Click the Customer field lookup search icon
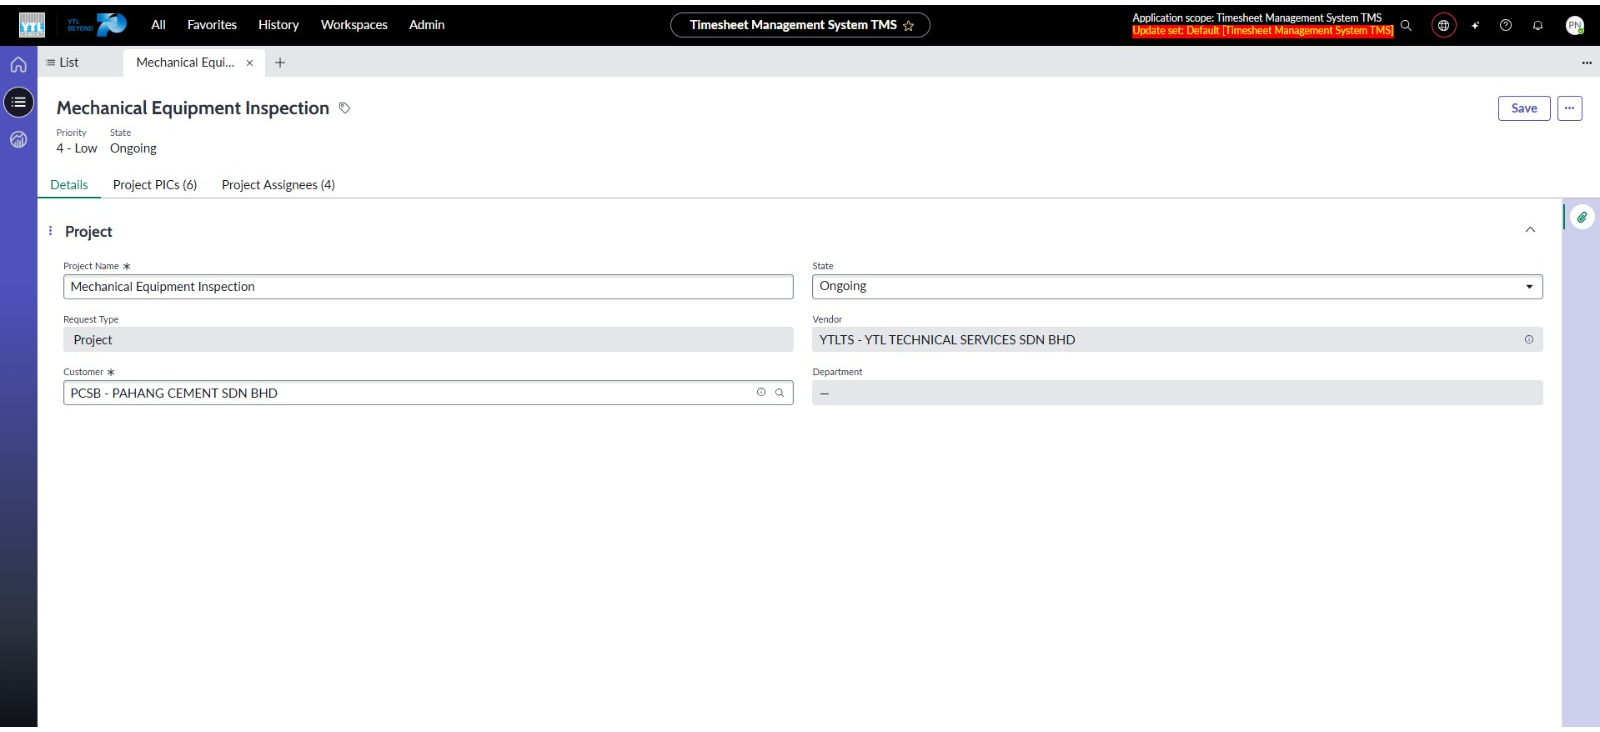The width and height of the screenshot is (1600, 732). click(780, 393)
